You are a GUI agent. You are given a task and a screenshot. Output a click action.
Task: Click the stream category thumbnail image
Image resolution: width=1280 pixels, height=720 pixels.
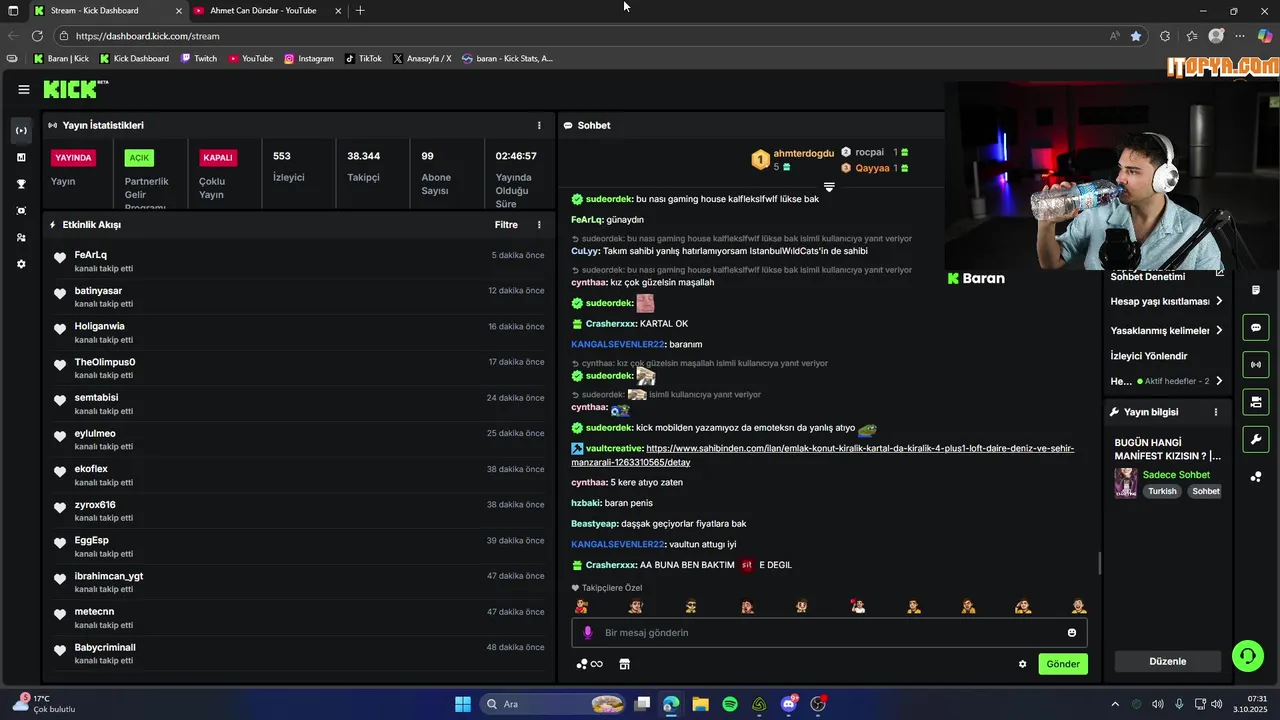pos(1126,483)
